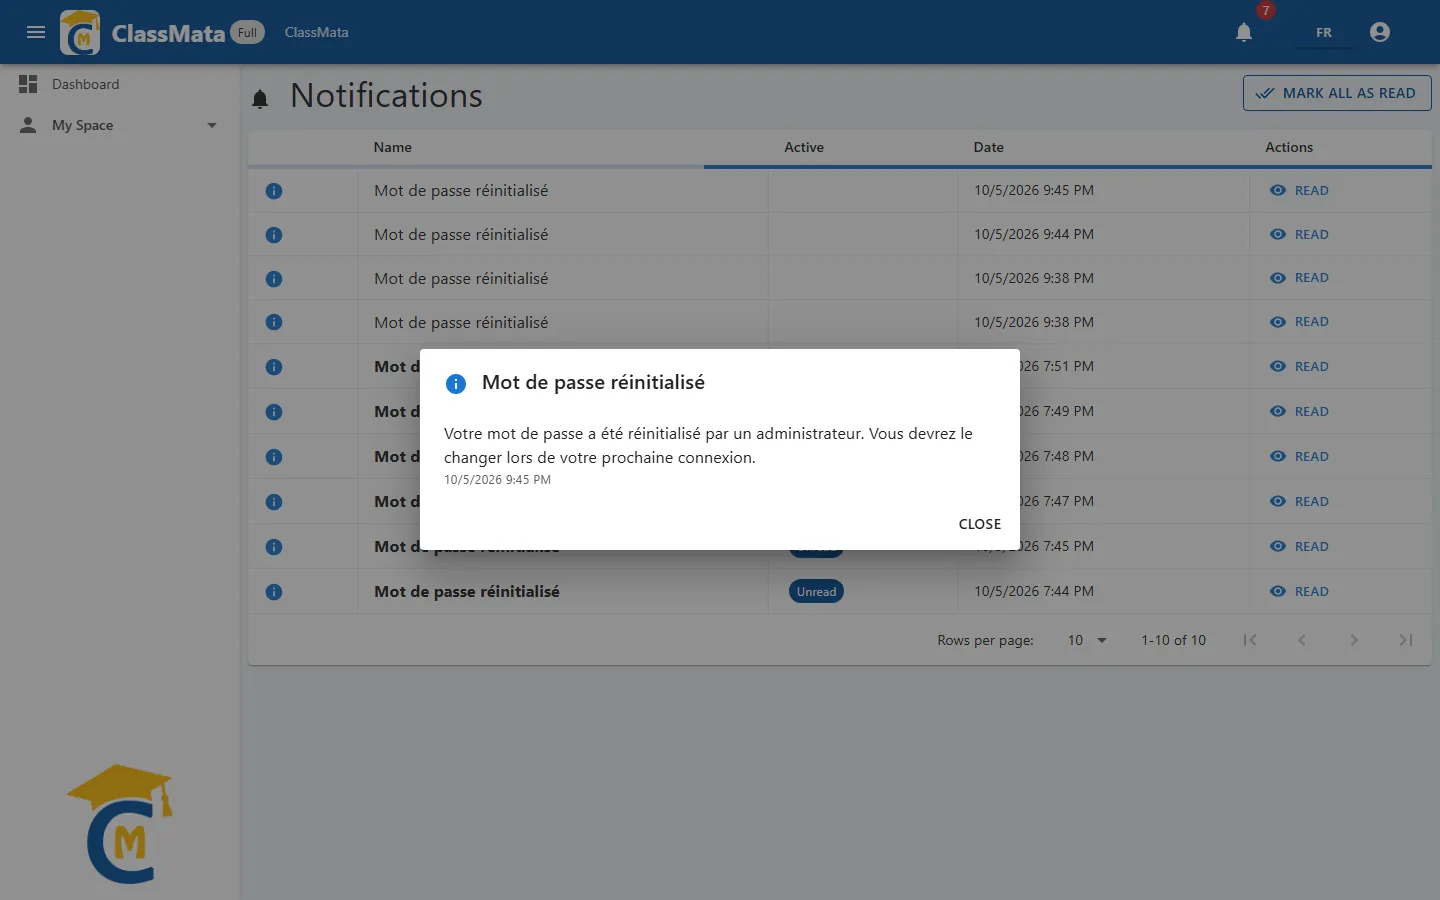Click info icon of 7:49 PM notification
This screenshot has width=1440, height=900.
click(274, 412)
